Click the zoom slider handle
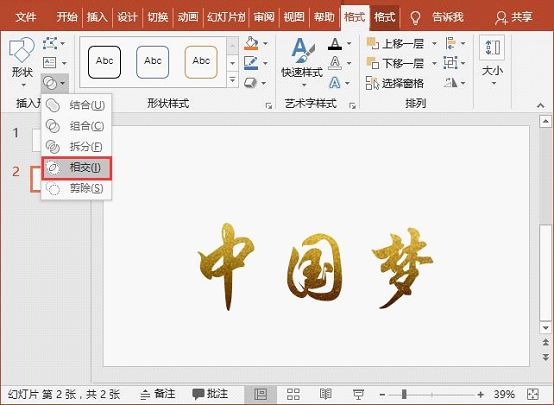The width and height of the screenshot is (554, 405). (404, 394)
